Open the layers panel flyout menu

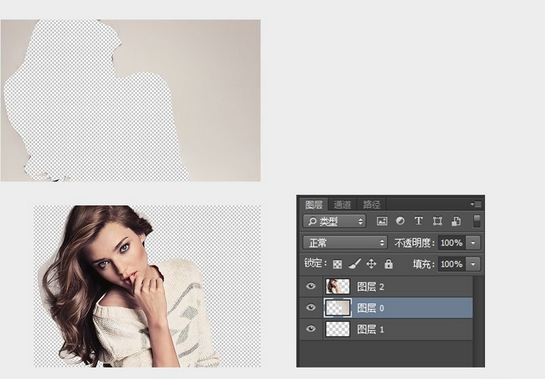476,204
